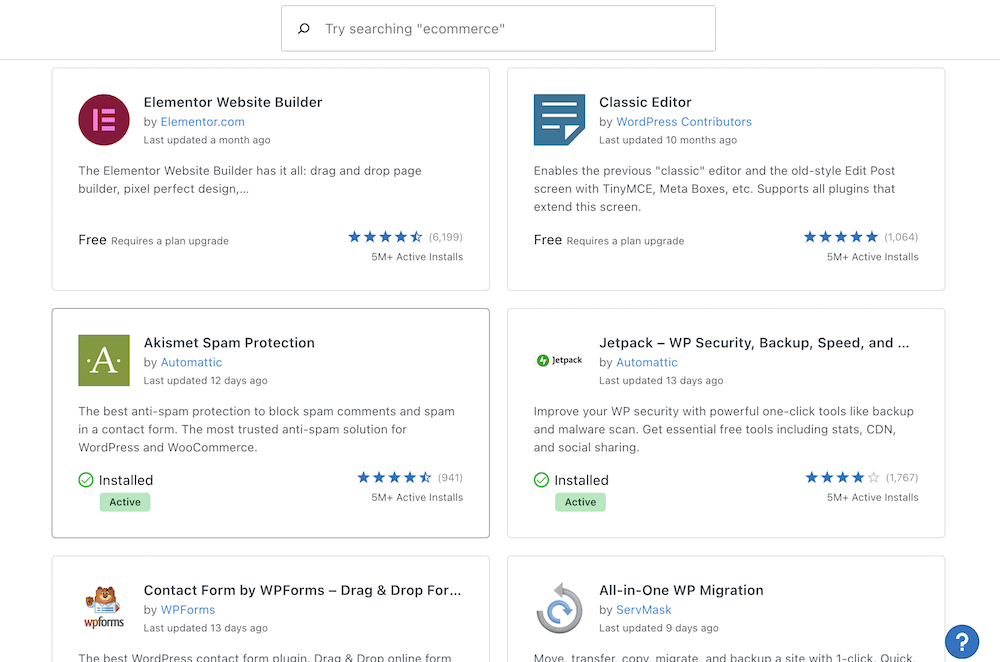The image size is (1000, 662).
Task: Click the half star in Elementor's rating
Action: tap(418, 237)
